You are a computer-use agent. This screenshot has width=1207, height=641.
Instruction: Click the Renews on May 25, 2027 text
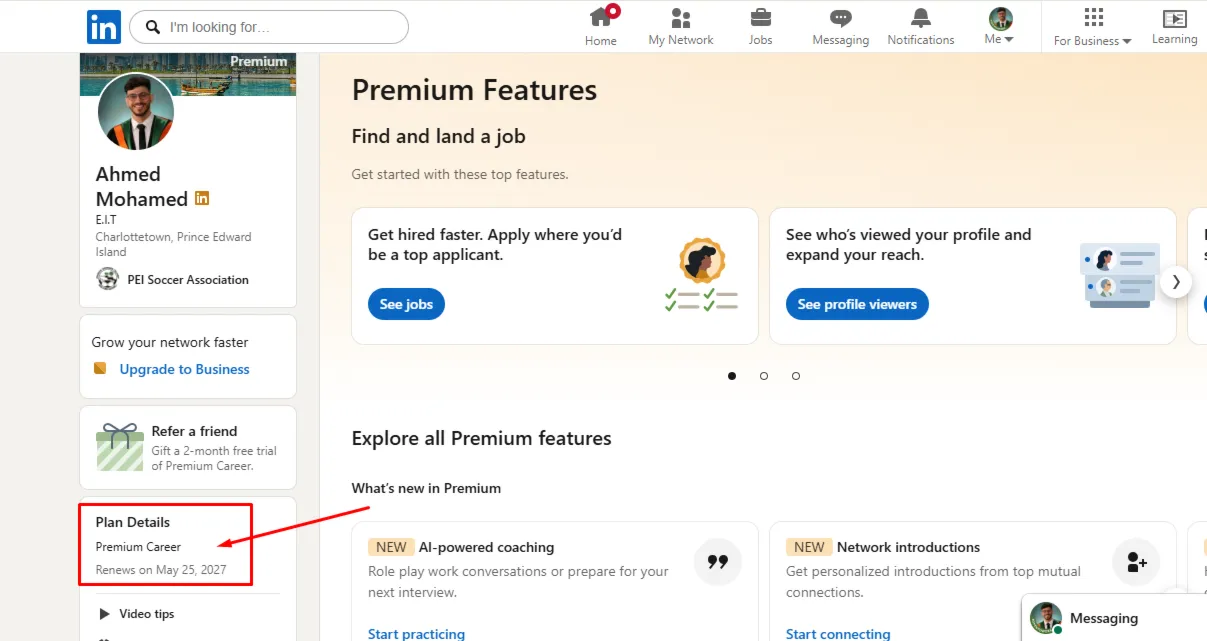coord(161,570)
